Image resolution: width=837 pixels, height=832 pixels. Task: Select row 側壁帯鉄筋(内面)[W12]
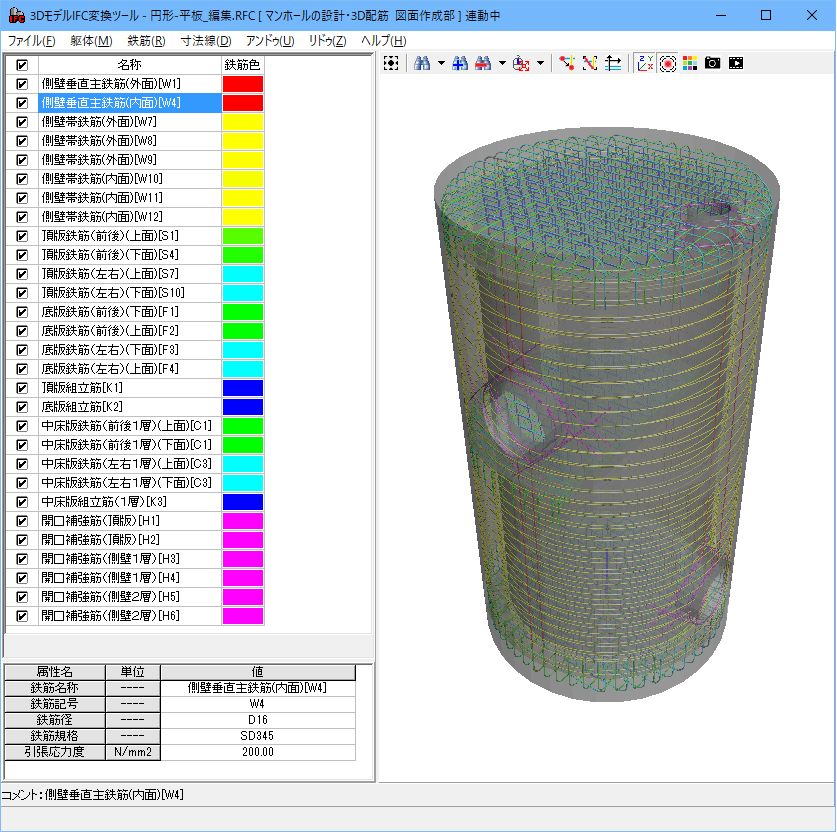coord(130,217)
